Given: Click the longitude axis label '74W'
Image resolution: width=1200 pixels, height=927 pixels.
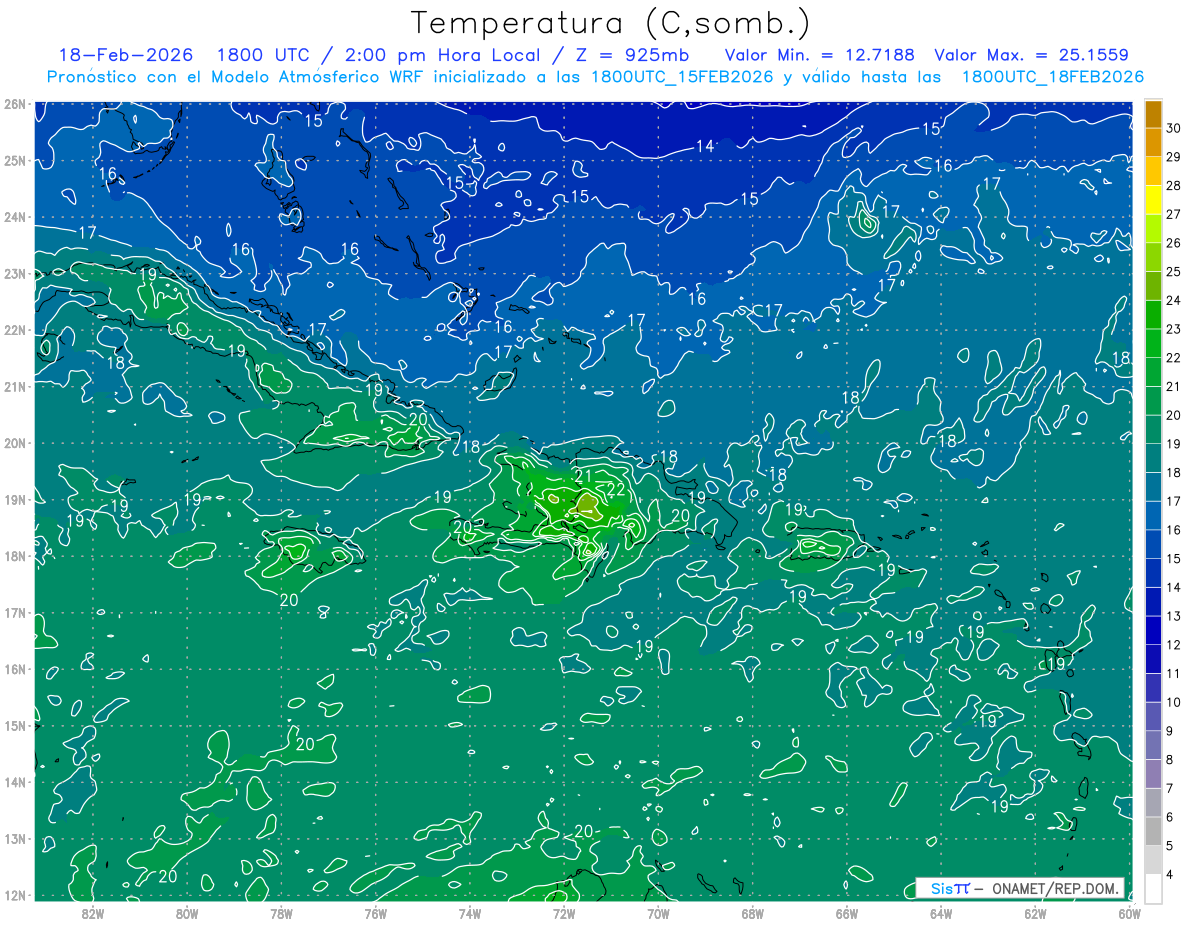Looking at the screenshot, I should pyautogui.click(x=469, y=913).
